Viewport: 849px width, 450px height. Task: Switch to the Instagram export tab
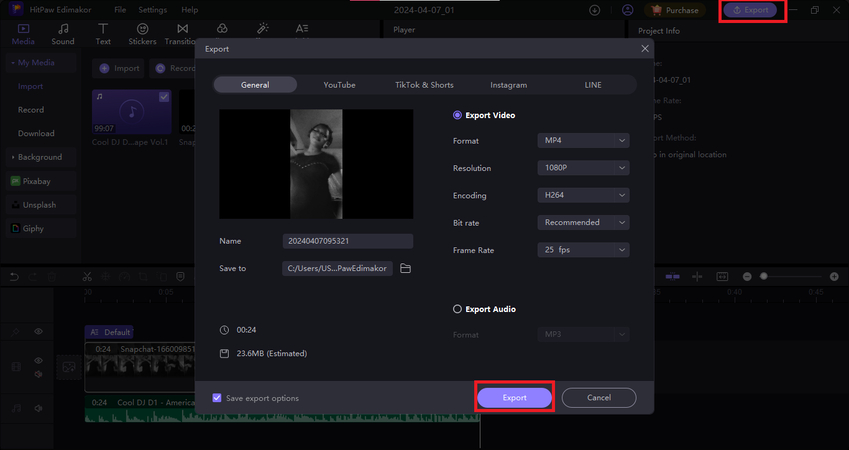point(508,84)
